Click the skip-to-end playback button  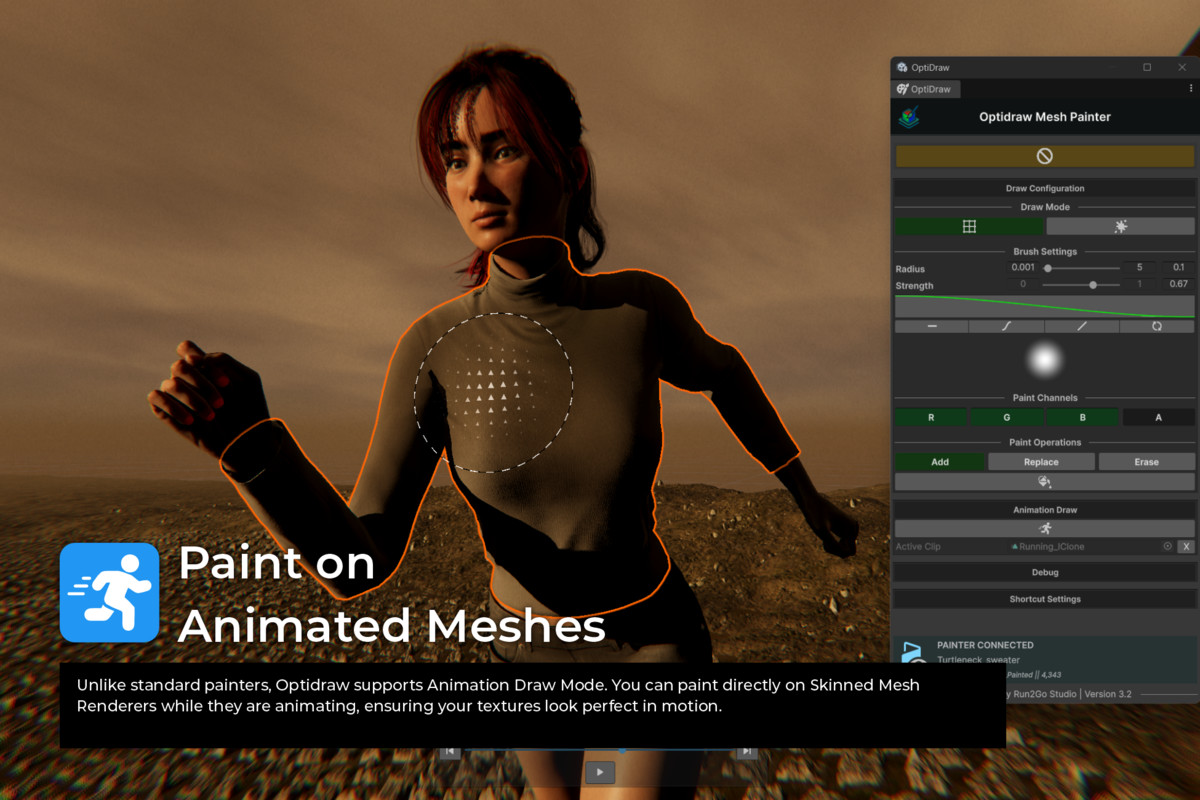point(746,752)
